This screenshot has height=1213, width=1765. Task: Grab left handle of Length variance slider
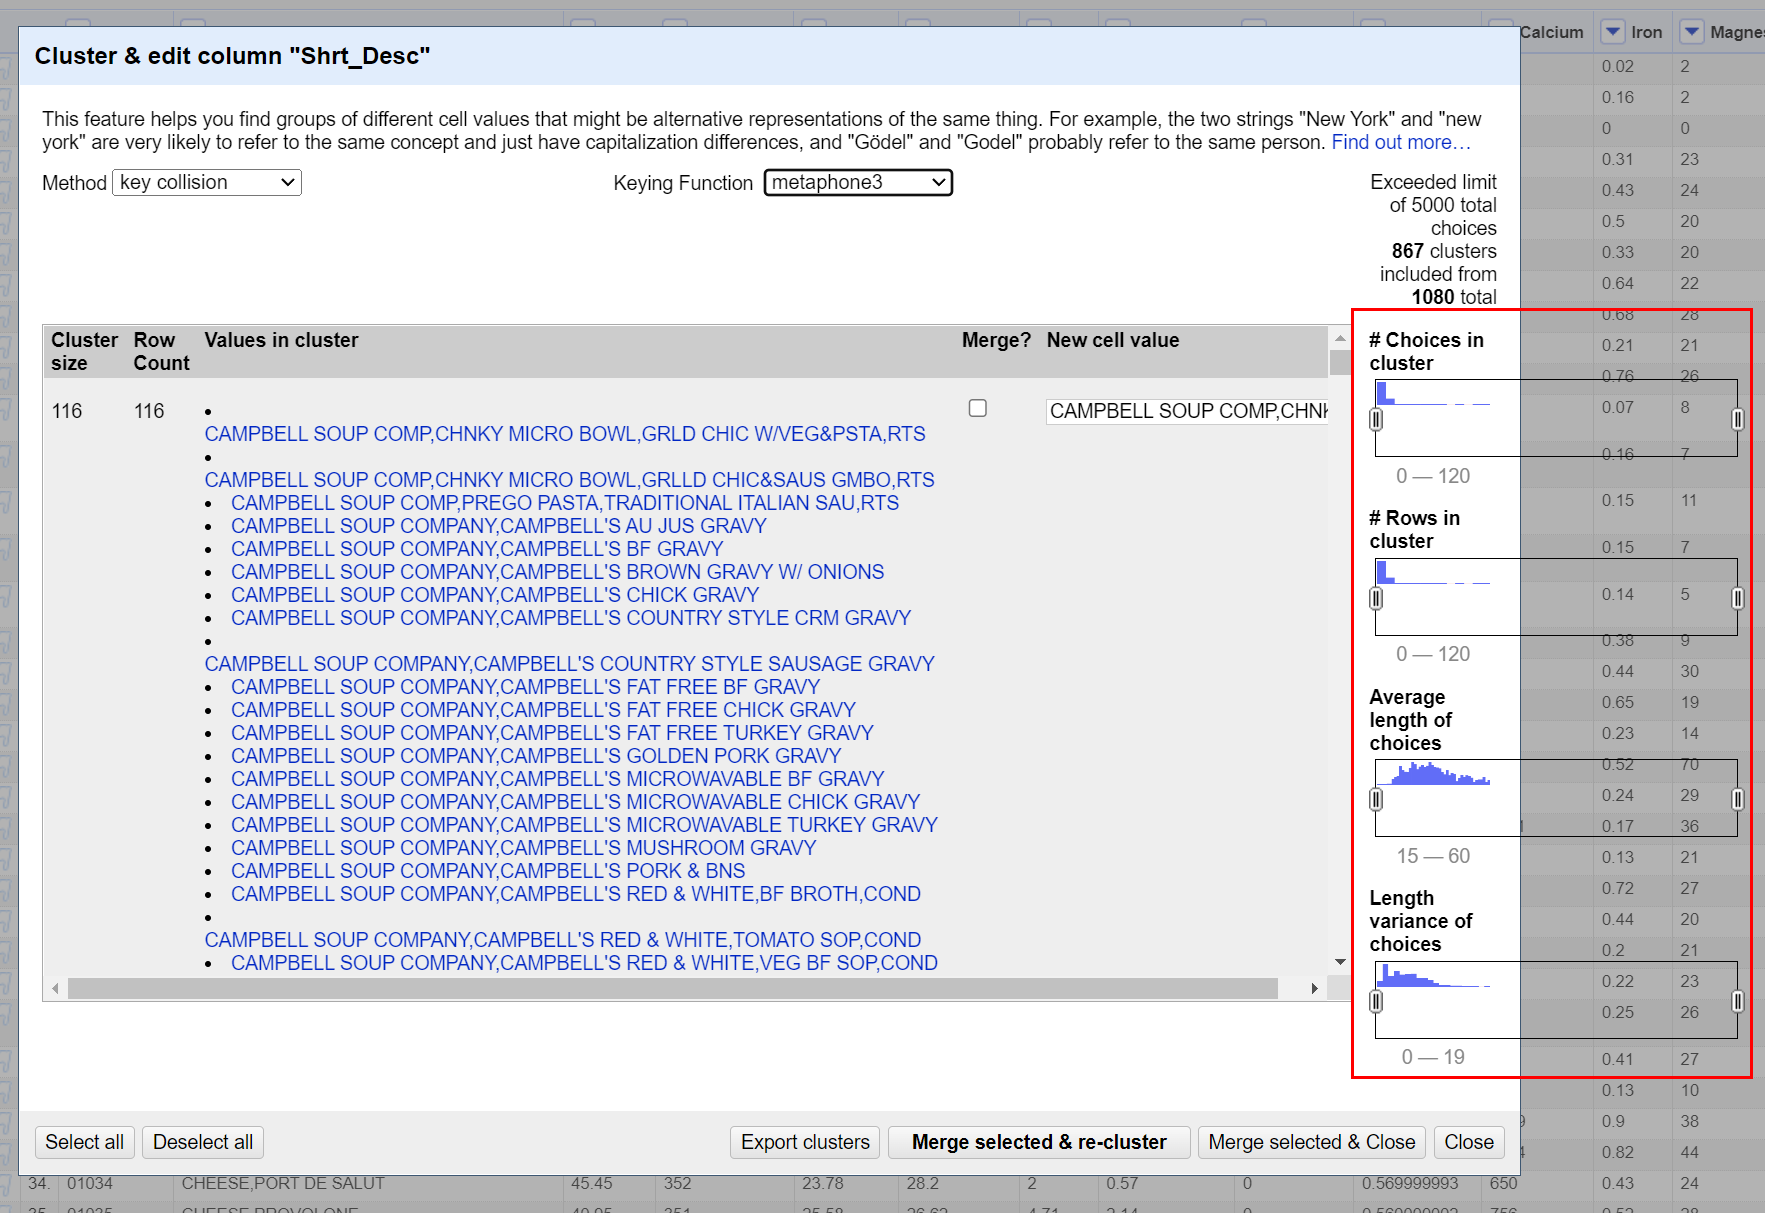[x=1376, y=1001]
